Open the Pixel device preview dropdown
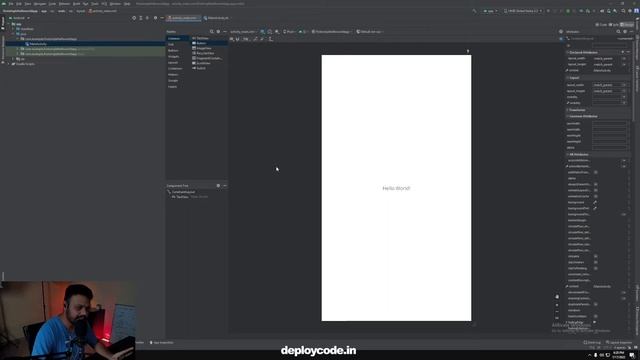This screenshot has width=640, height=360. 289,31
